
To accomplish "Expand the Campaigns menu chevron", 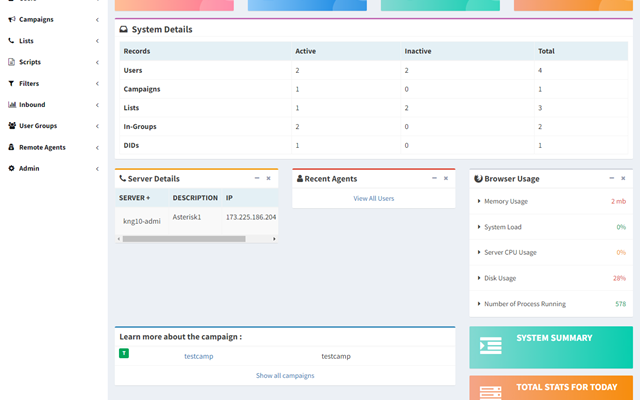I will click(97, 20).
